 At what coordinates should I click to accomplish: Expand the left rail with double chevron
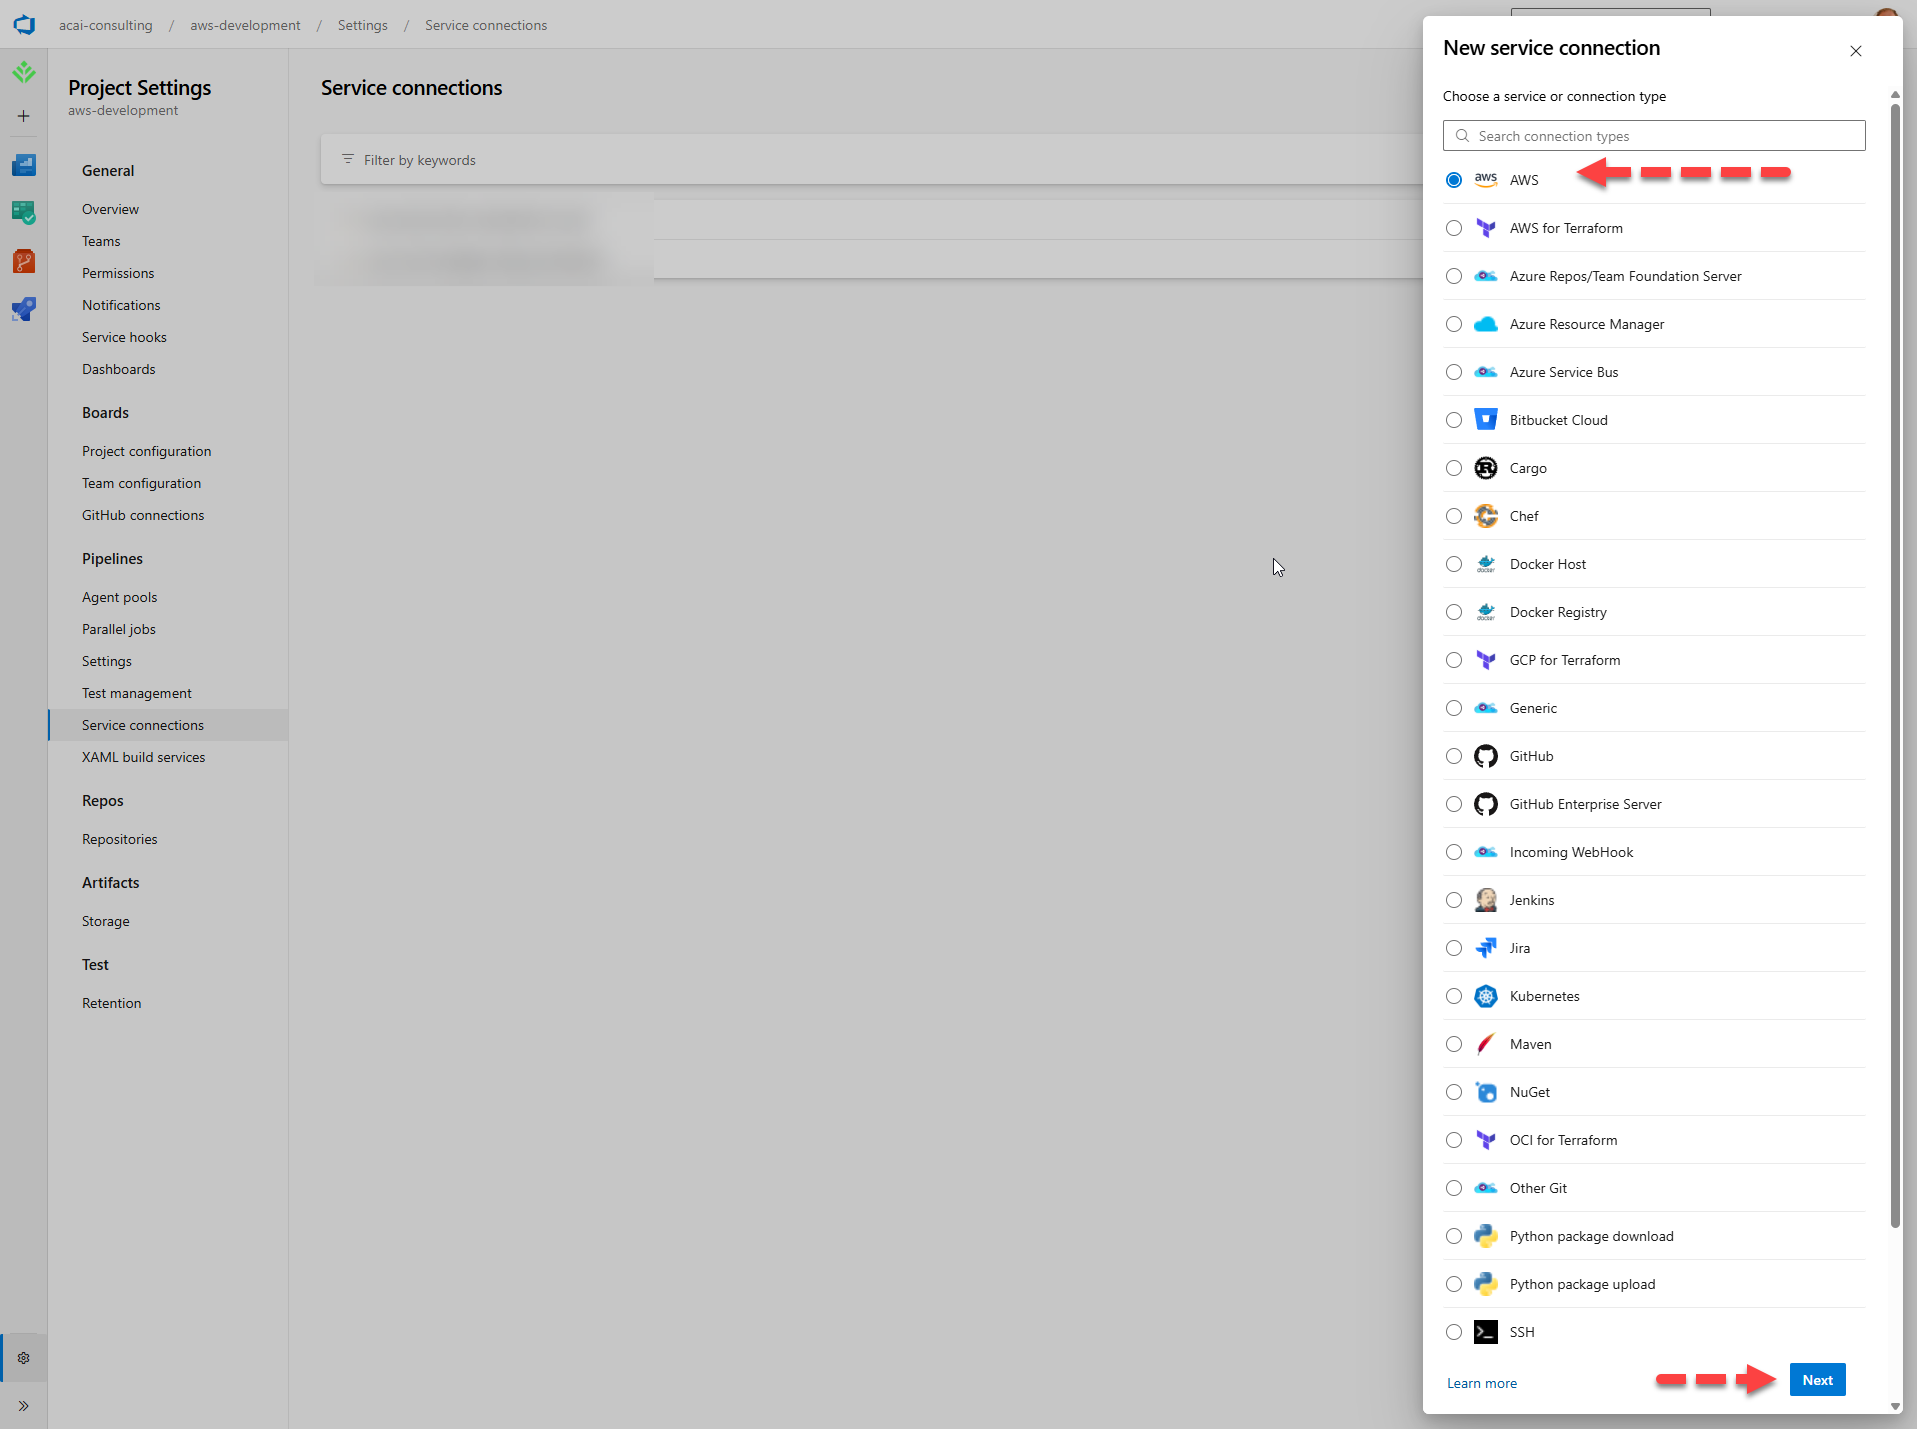[24, 1406]
